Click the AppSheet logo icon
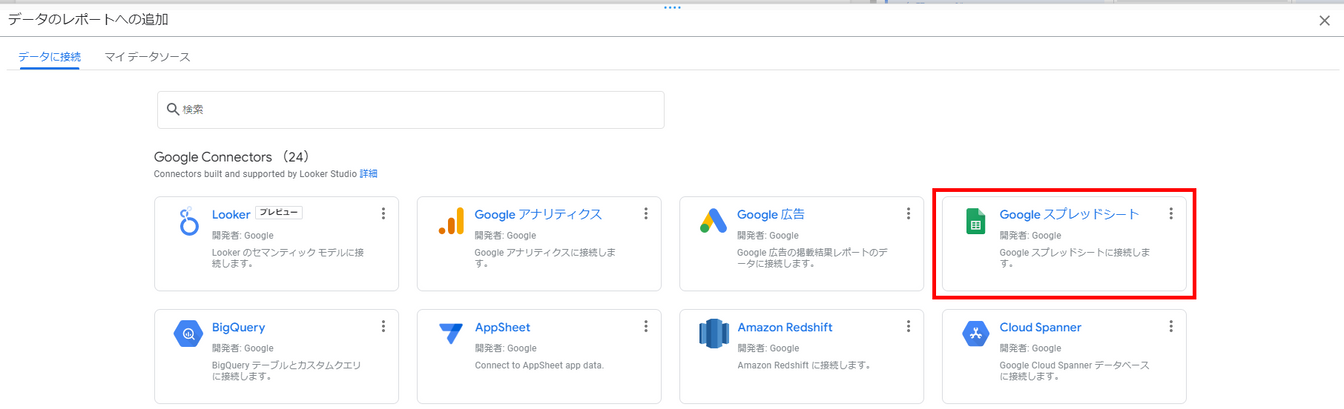This screenshot has width=1344, height=409. 451,334
